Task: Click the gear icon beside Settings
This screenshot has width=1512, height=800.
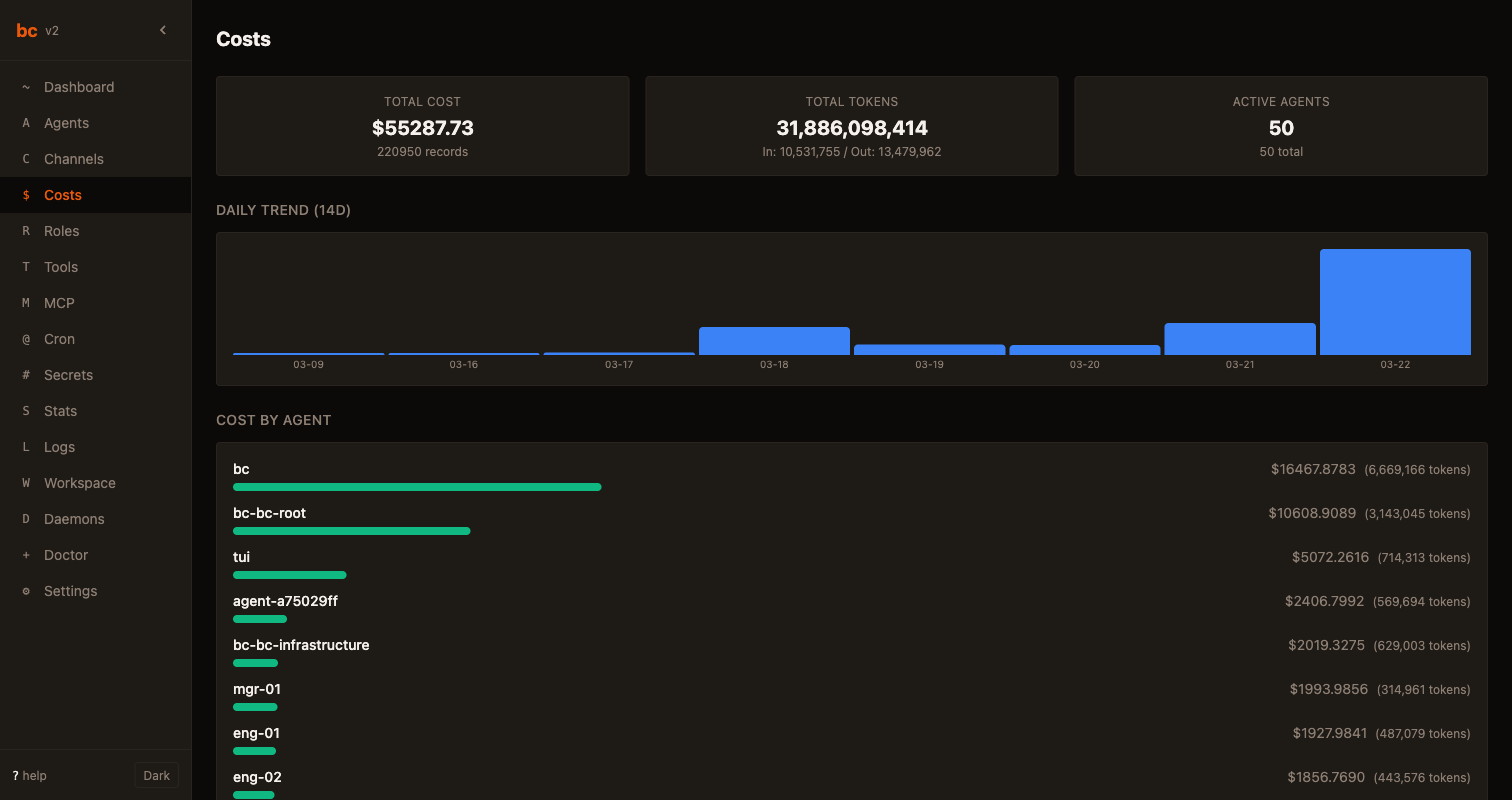Action: click(26, 591)
